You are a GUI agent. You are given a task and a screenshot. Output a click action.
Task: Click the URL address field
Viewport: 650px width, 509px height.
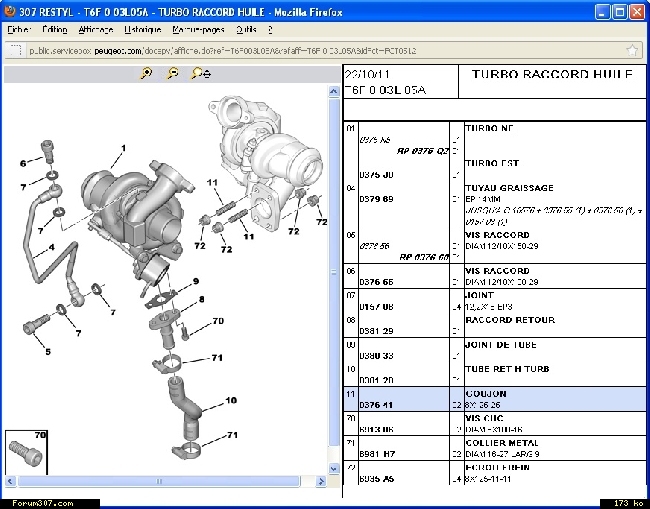[x=323, y=51]
